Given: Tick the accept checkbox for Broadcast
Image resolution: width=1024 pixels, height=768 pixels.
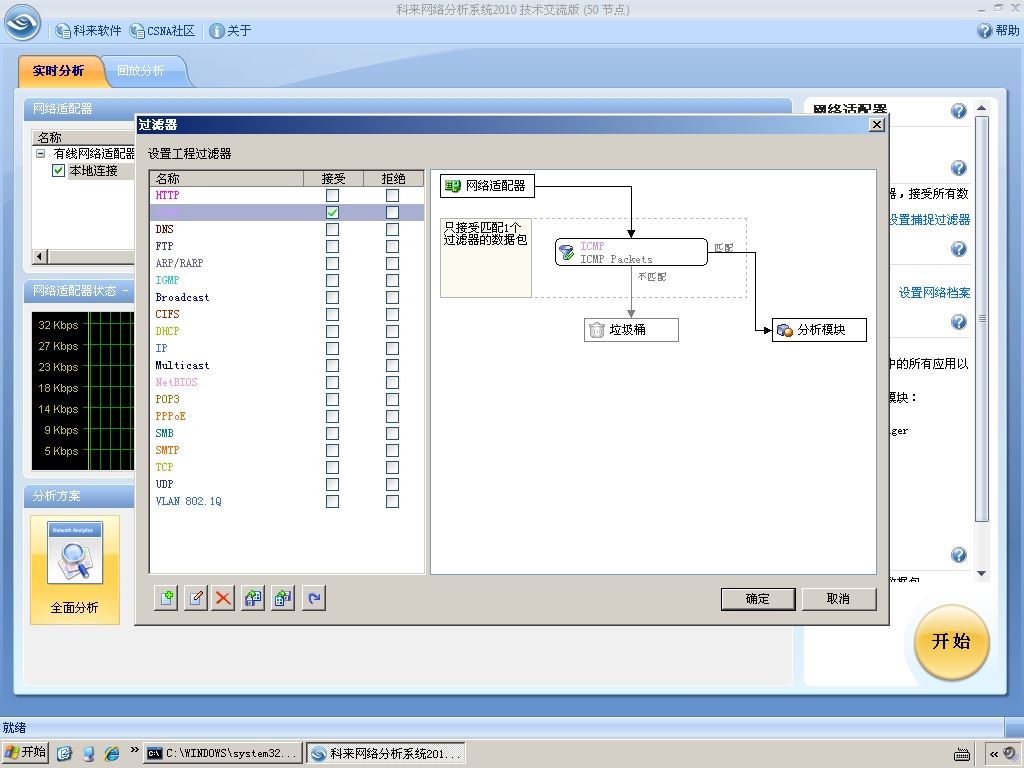Looking at the screenshot, I should tap(332, 297).
